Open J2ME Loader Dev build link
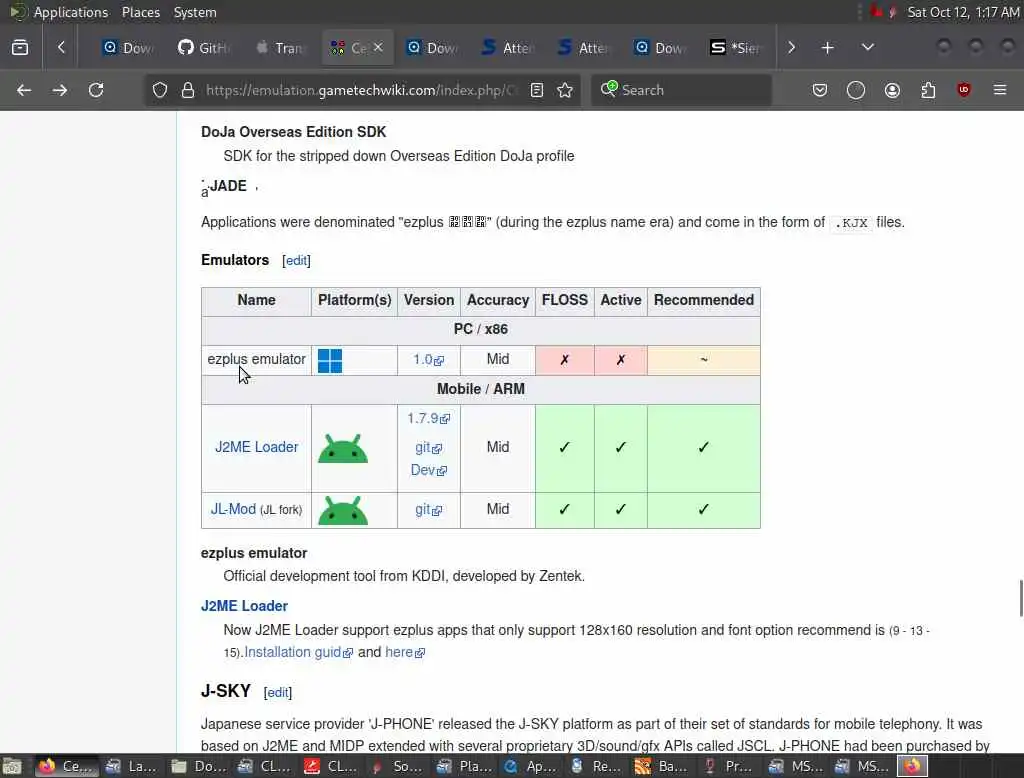Image resolution: width=1024 pixels, height=778 pixels. pyautogui.click(x=428, y=470)
